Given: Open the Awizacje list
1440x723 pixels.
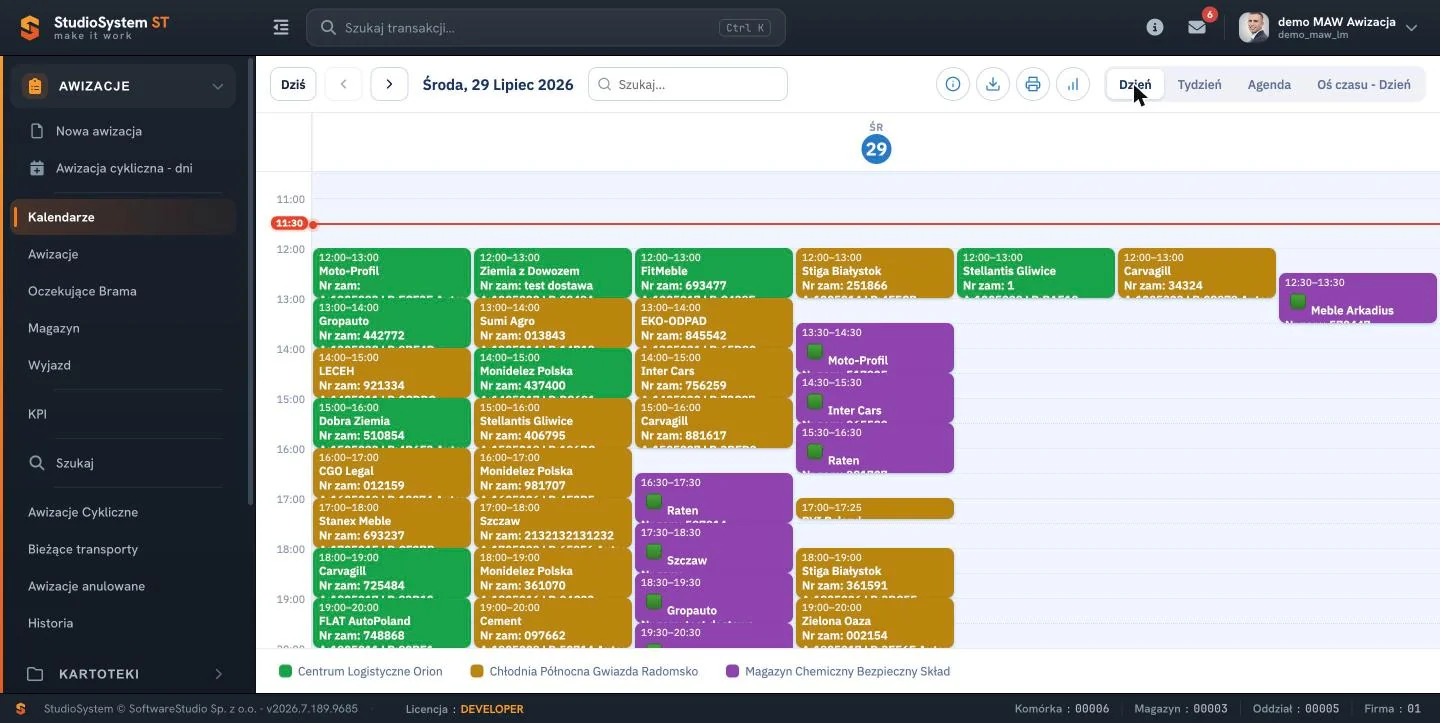Looking at the screenshot, I should [x=53, y=254].
